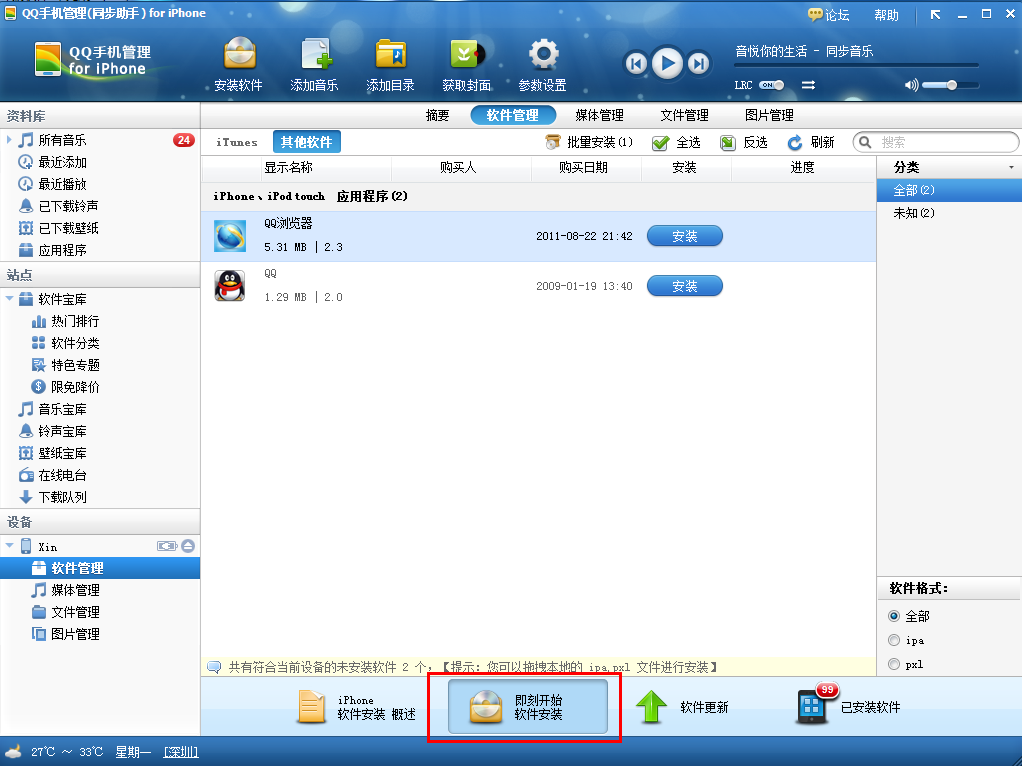Image resolution: width=1022 pixels, height=766 pixels.
Task: Click the 安装软件 install software icon
Action: [x=239, y=54]
